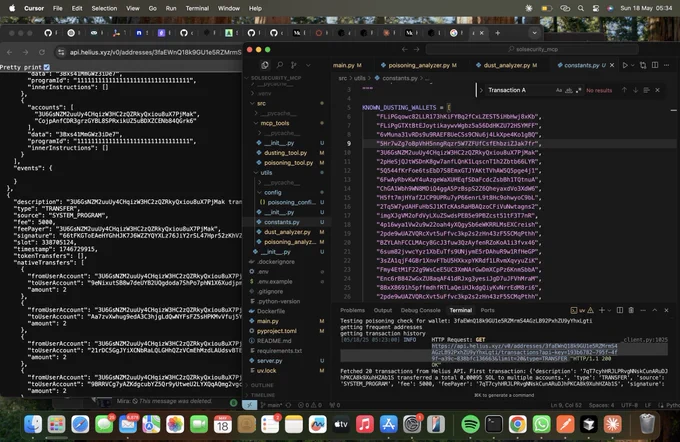Open Ln 9, Col 52 go-to-line status item
The height and width of the screenshot is (442, 680).
click(x=566, y=405)
